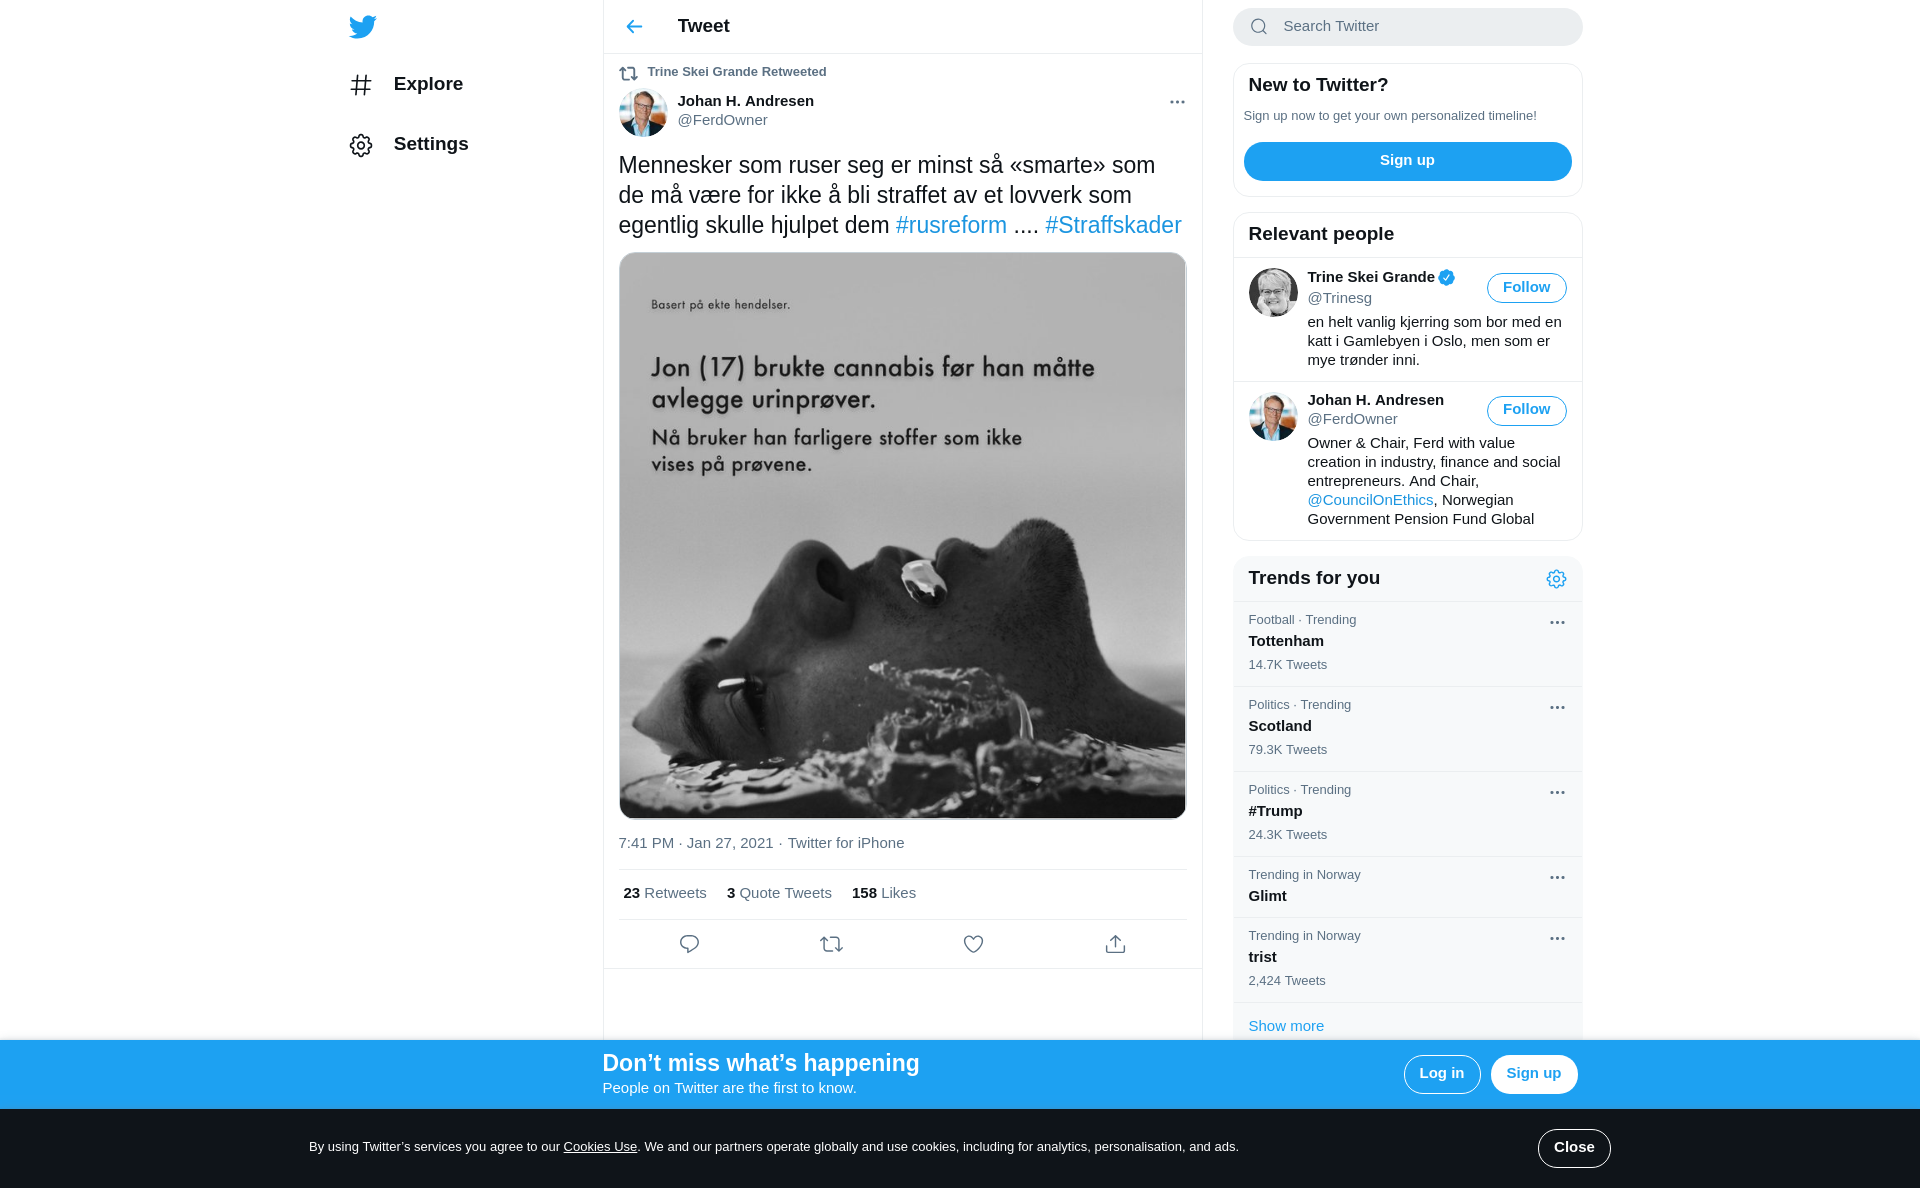Follow Trine Skei Grande
This screenshot has width=1920, height=1188.
pos(1526,288)
